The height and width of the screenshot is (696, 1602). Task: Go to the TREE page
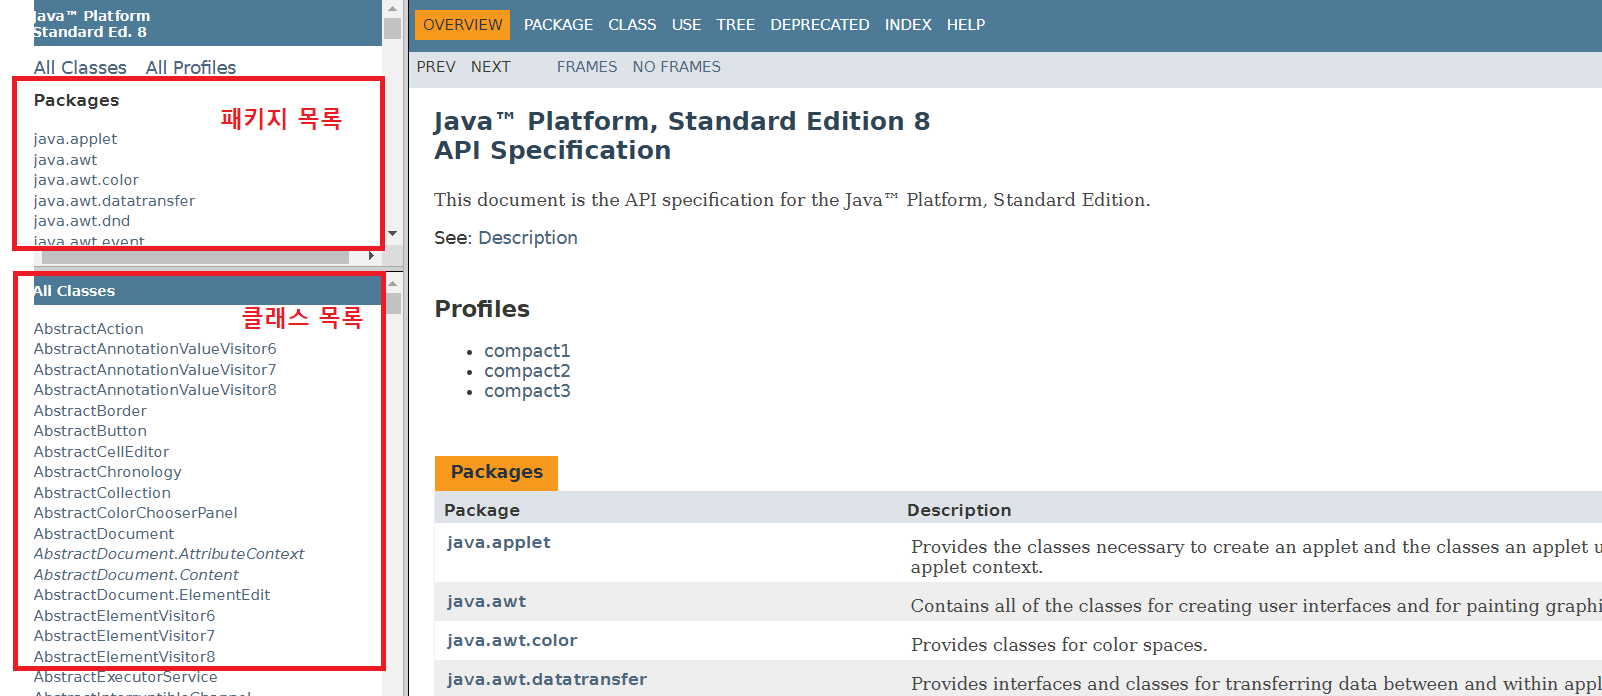point(735,25)
